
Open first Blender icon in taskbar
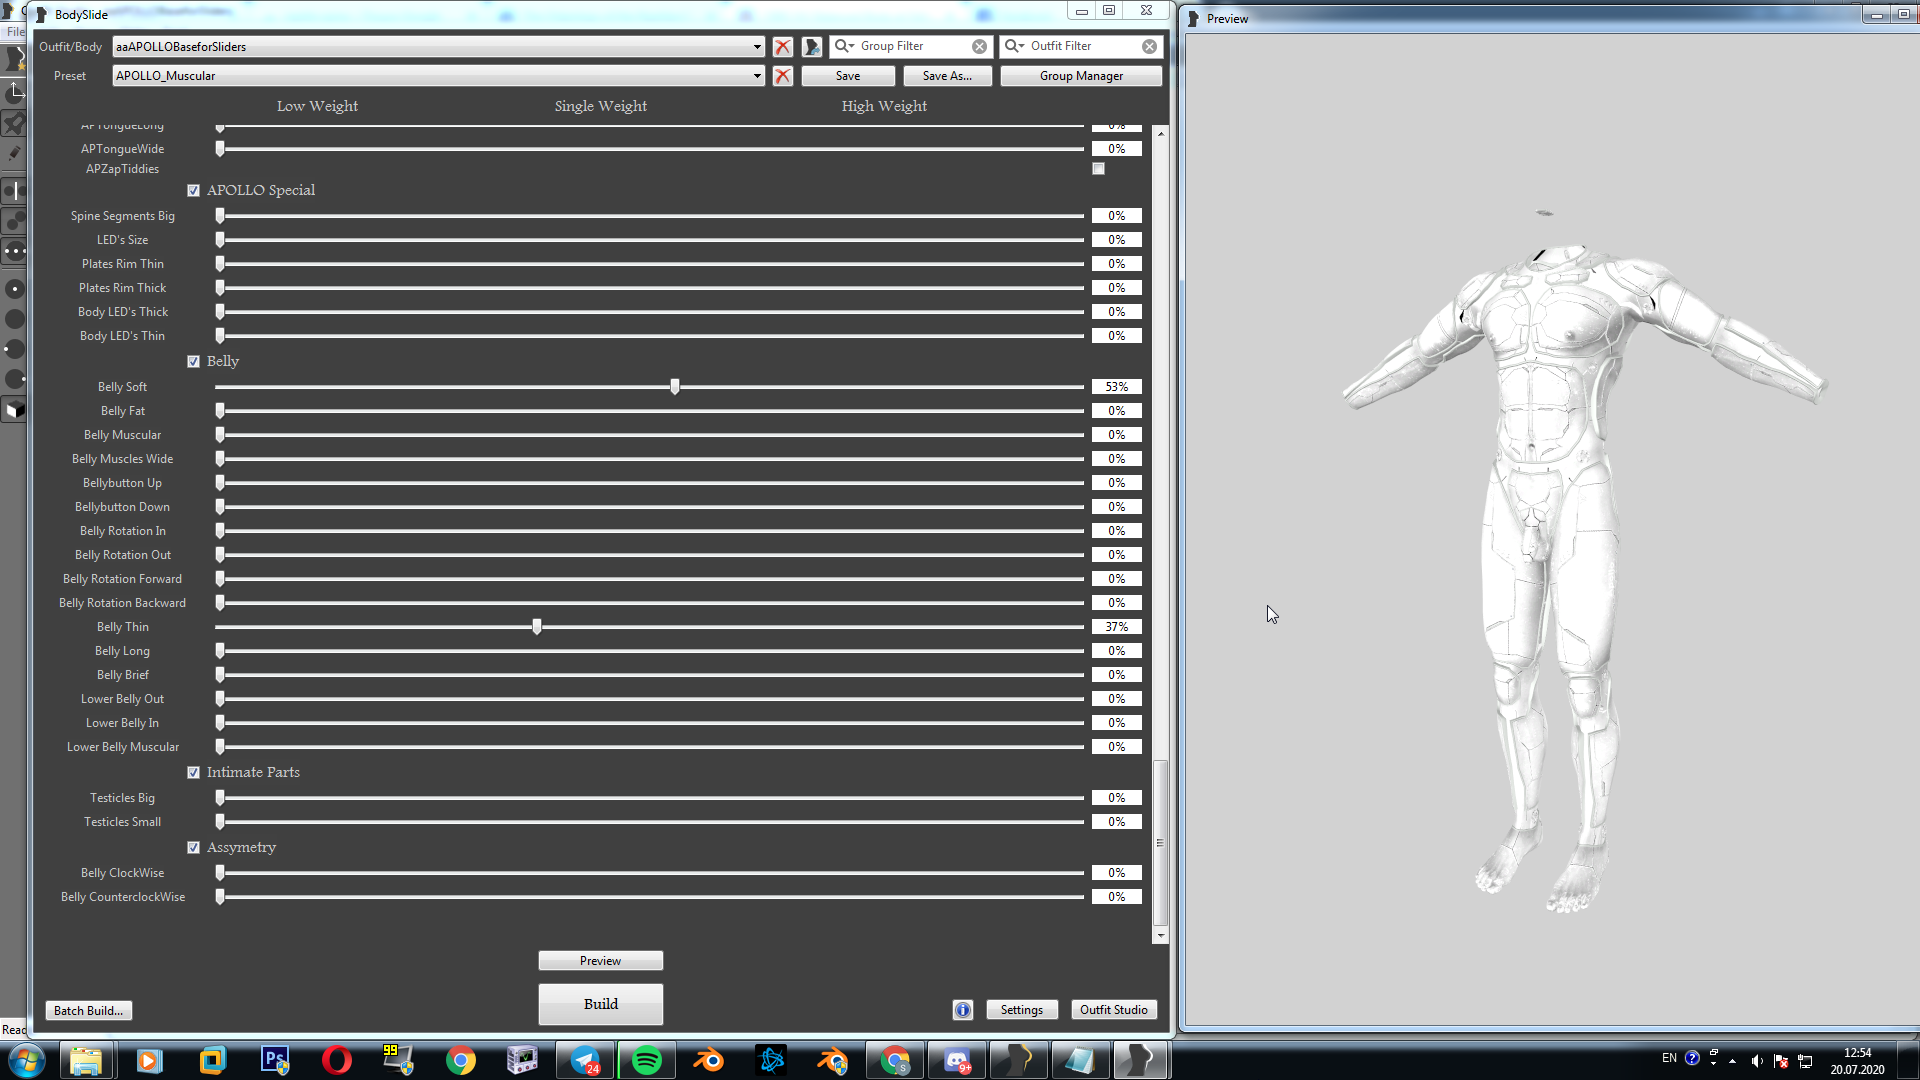709,1060
